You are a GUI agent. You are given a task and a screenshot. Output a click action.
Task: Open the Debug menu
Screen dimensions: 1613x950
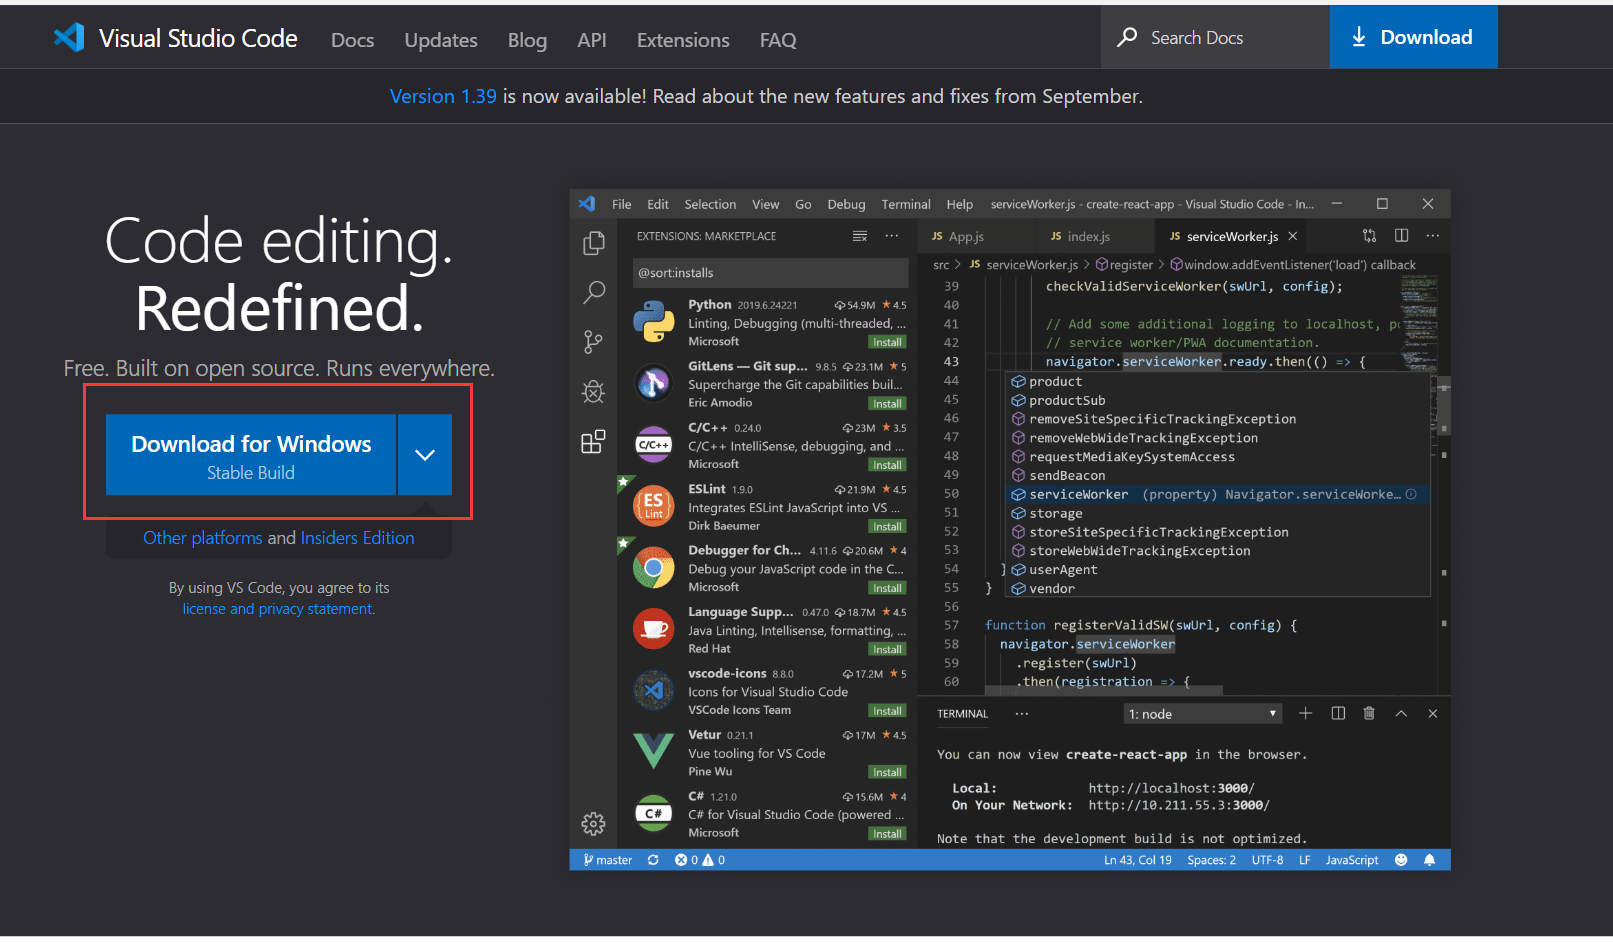pos(846,204)
